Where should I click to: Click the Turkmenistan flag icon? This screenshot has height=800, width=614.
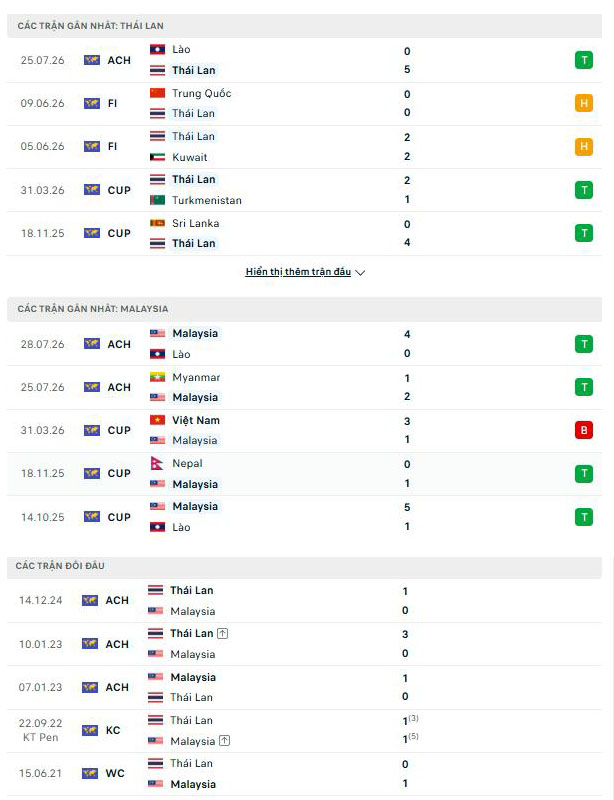click(157, 200)
